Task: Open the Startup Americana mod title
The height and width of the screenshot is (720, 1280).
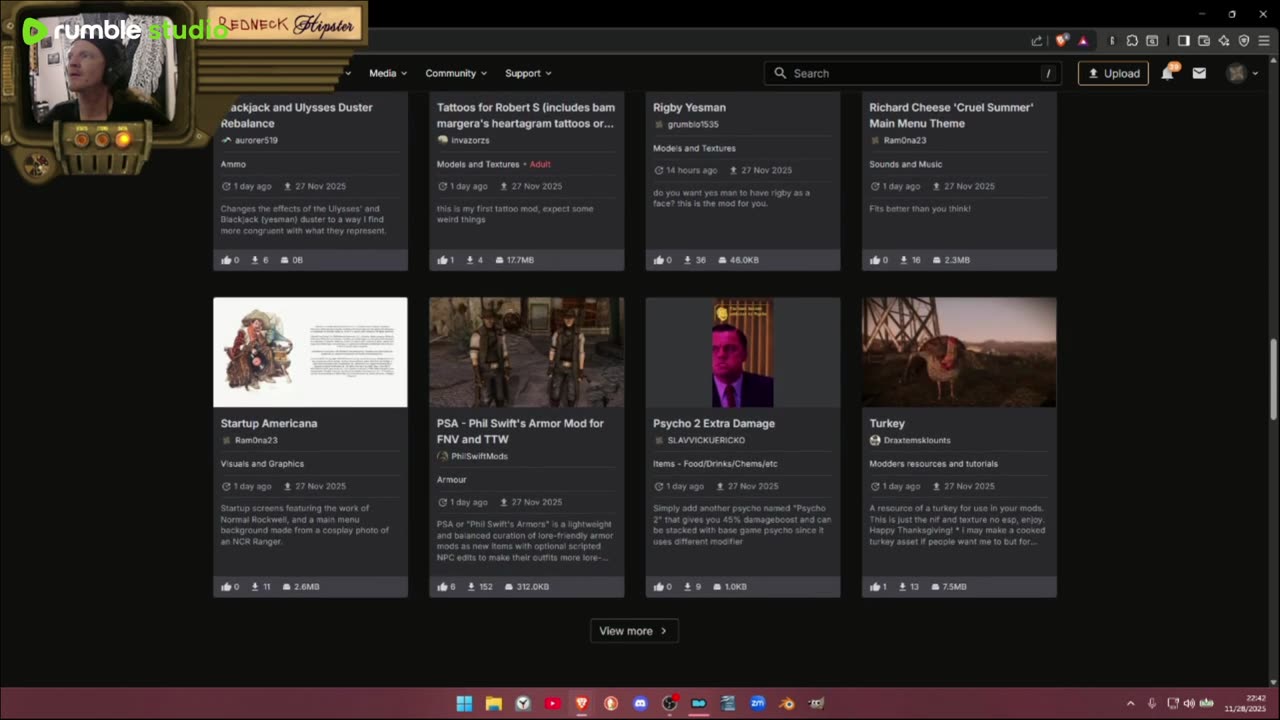Action: [269, 423]
